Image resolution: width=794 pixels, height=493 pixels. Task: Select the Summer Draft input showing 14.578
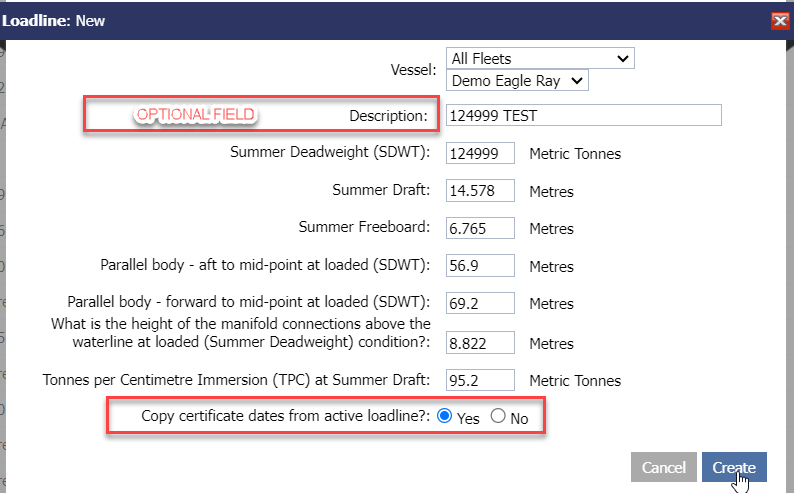(x=480, y=191)
